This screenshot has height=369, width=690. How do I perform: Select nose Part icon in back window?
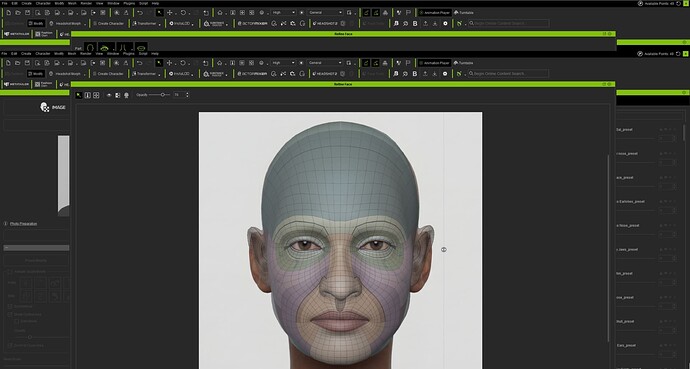(x=124, y=47)
